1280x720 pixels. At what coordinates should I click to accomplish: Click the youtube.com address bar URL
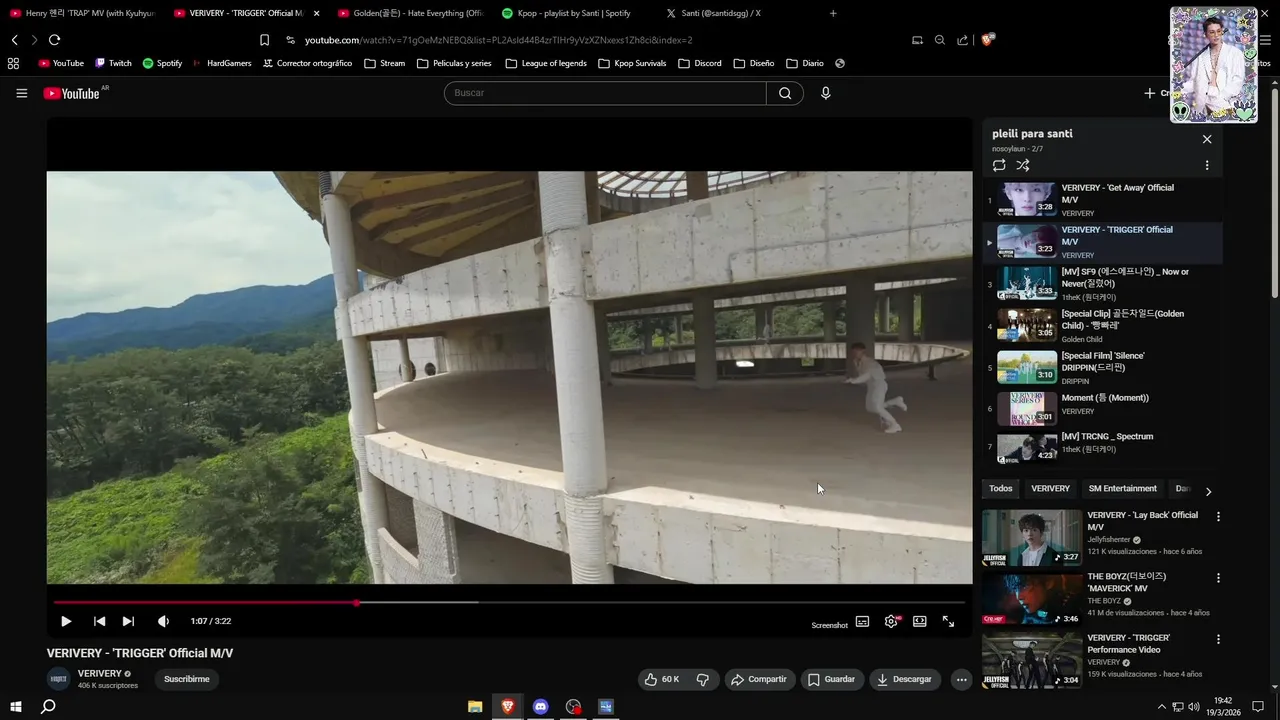click(x=498, y=40)
